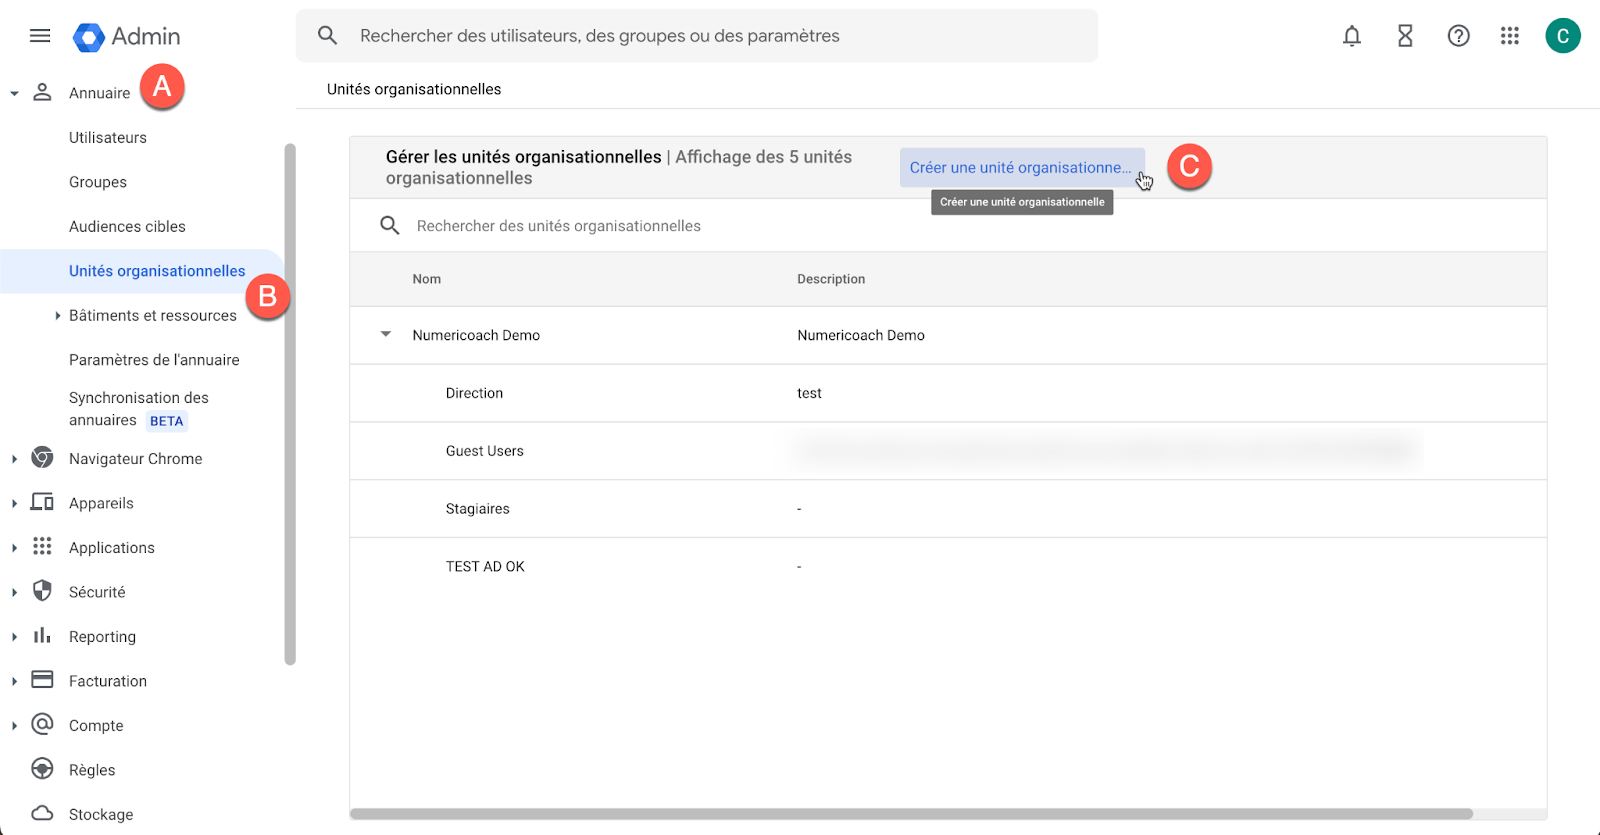Open the Reporting sidebar entry

click(102, 637)
